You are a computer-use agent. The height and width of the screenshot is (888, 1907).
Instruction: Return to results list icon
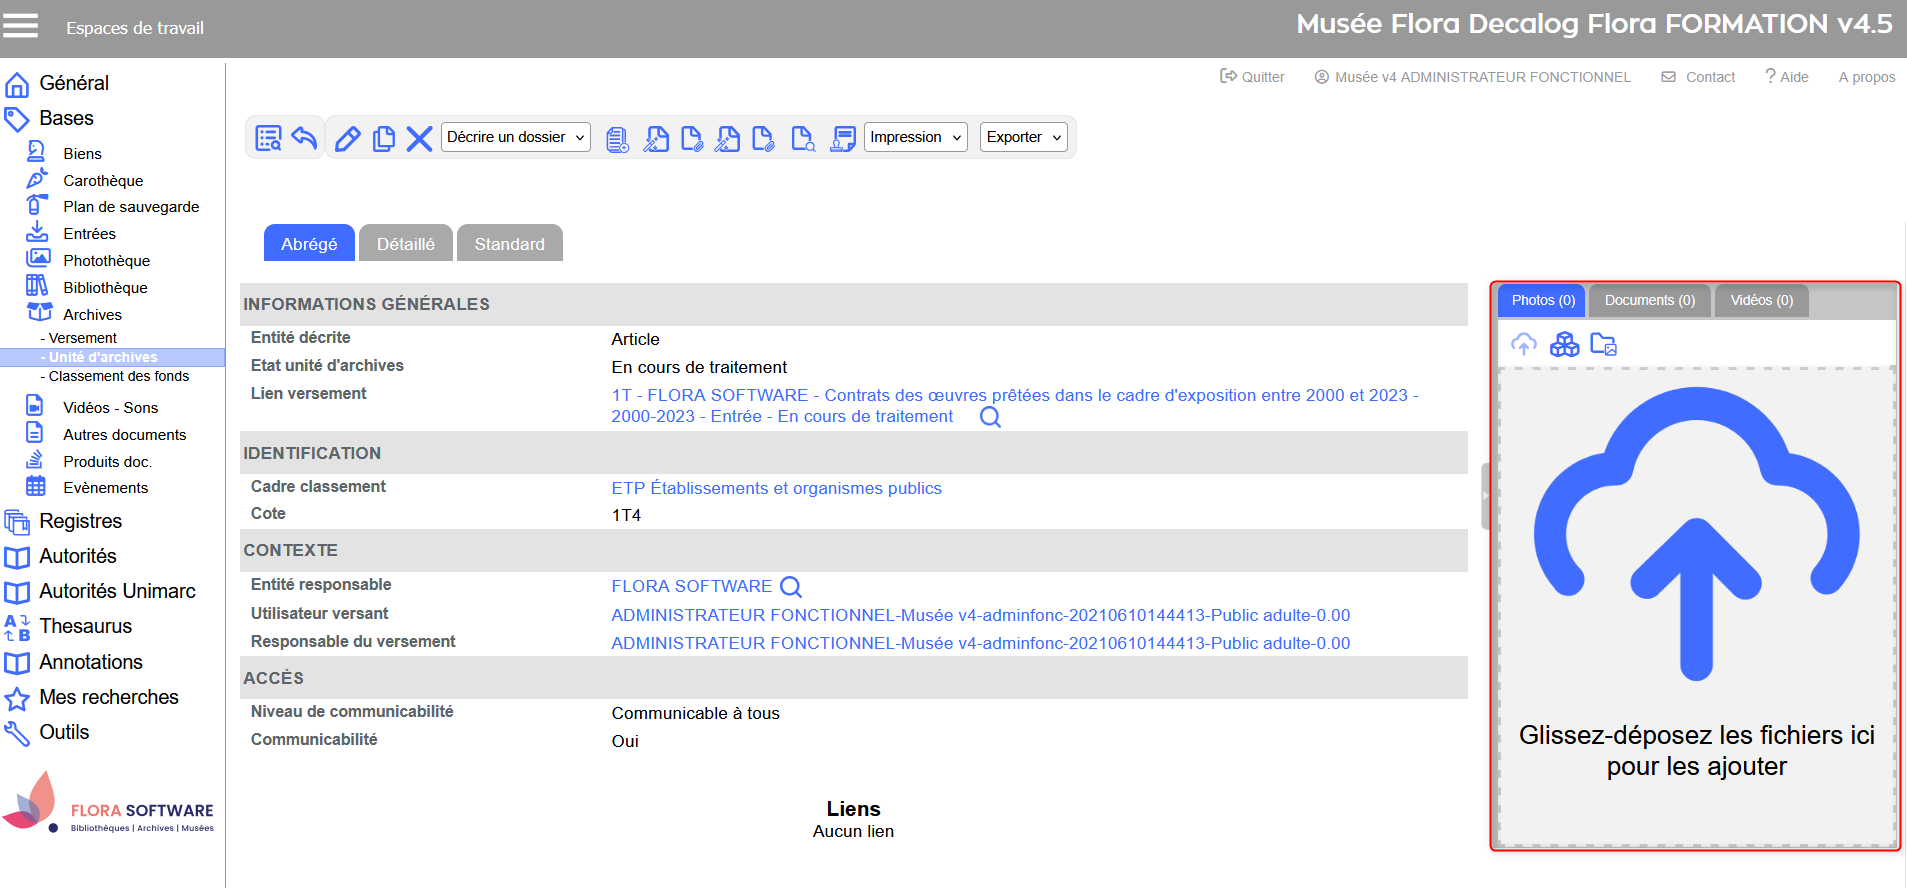pos(268,138)
